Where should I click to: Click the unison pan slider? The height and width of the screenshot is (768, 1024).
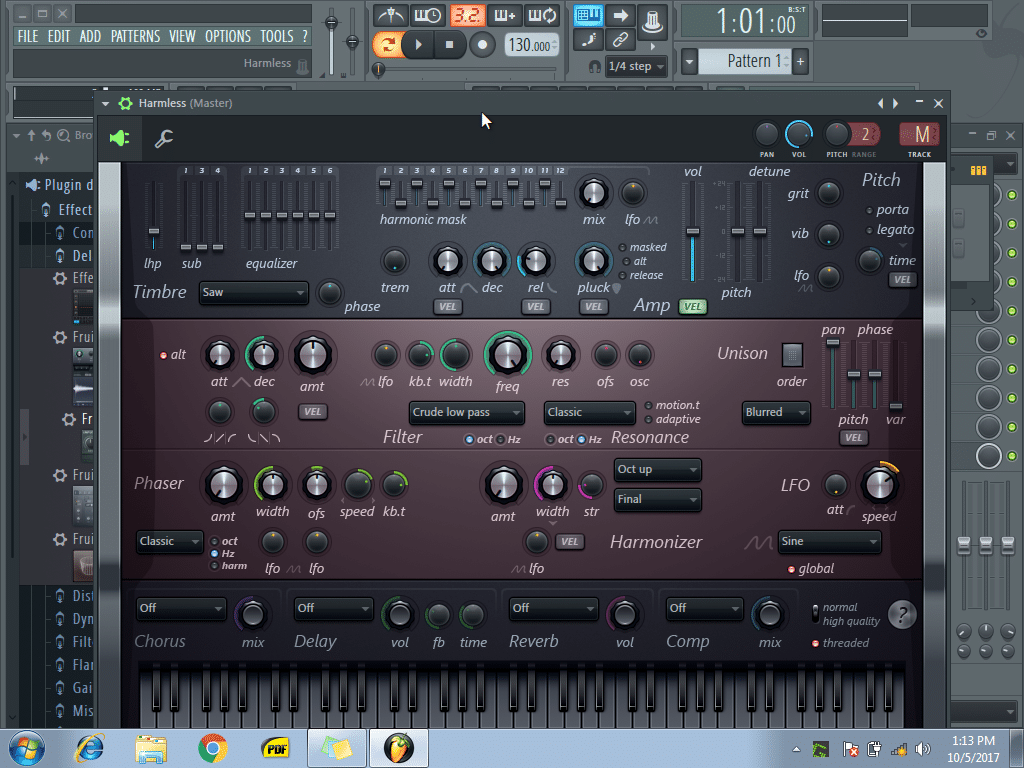pyautogui.click(x=833, y=374)
